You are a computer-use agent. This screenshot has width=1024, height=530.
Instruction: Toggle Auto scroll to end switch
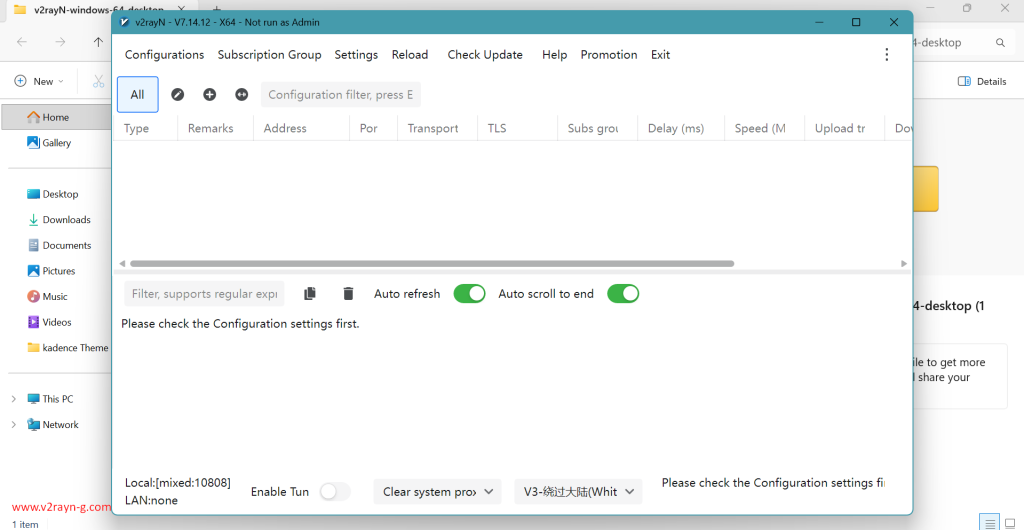tap(623, 294)
